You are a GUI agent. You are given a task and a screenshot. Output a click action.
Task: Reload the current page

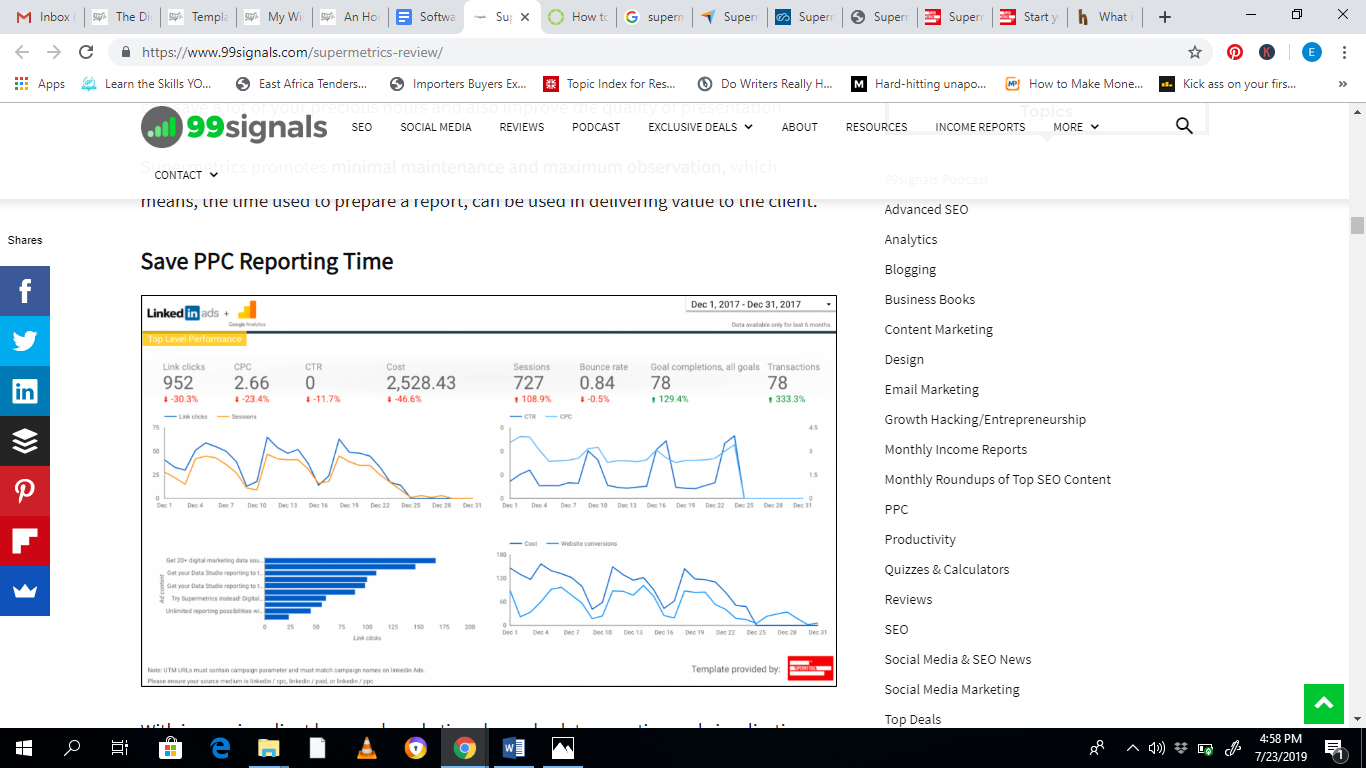click(x=86, y=52)
